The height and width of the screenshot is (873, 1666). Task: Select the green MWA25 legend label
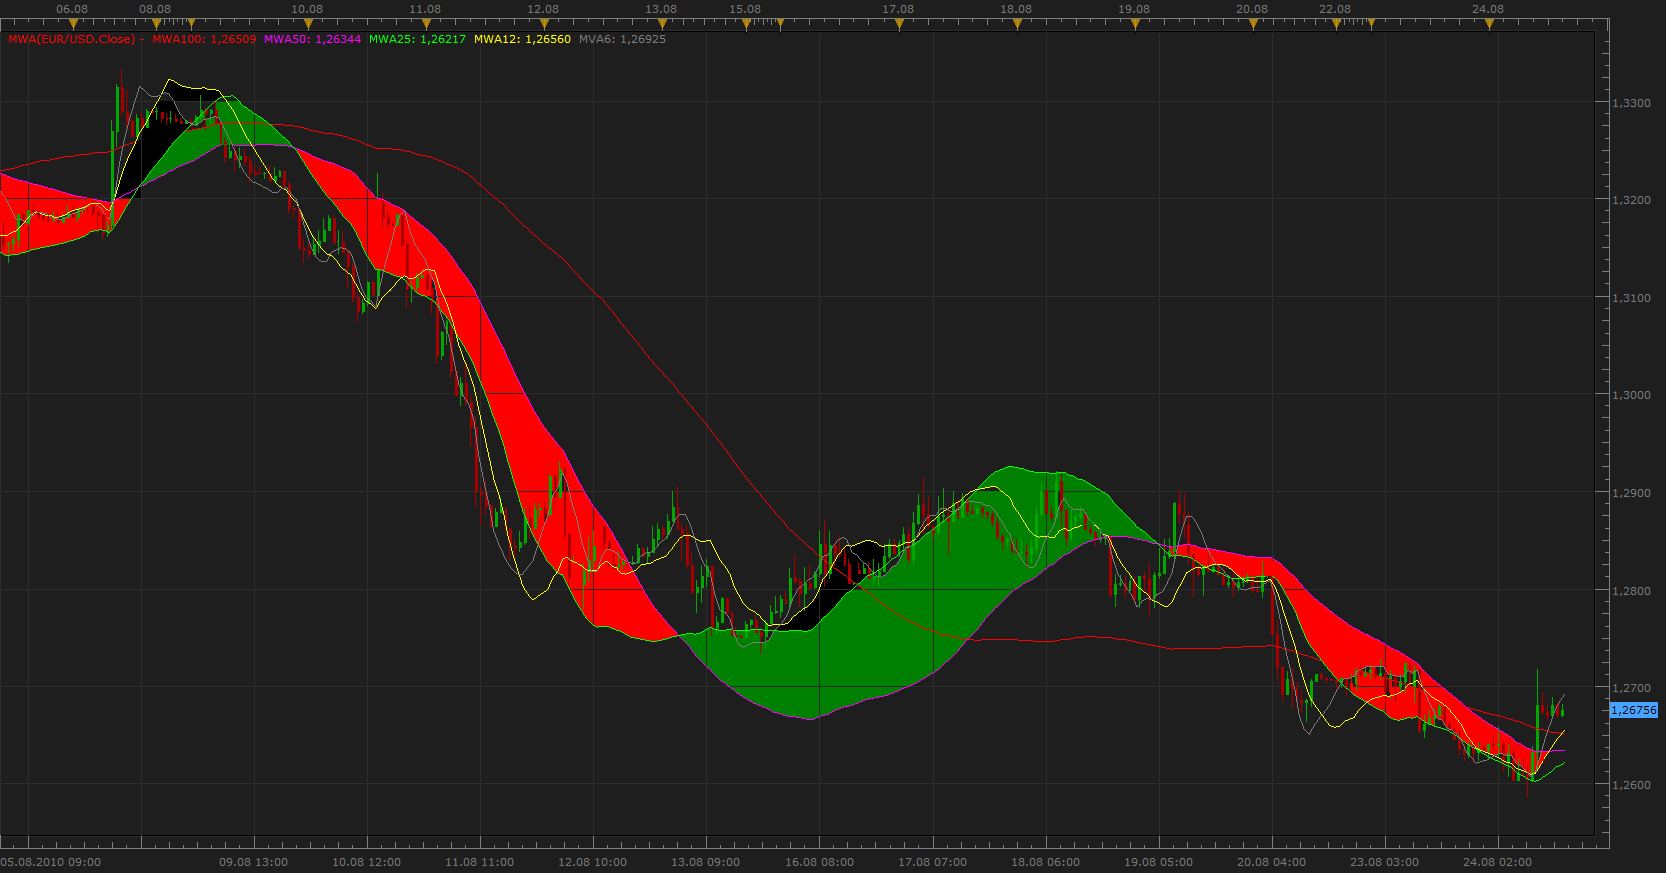pyautogui.click(x=417, y=40)
